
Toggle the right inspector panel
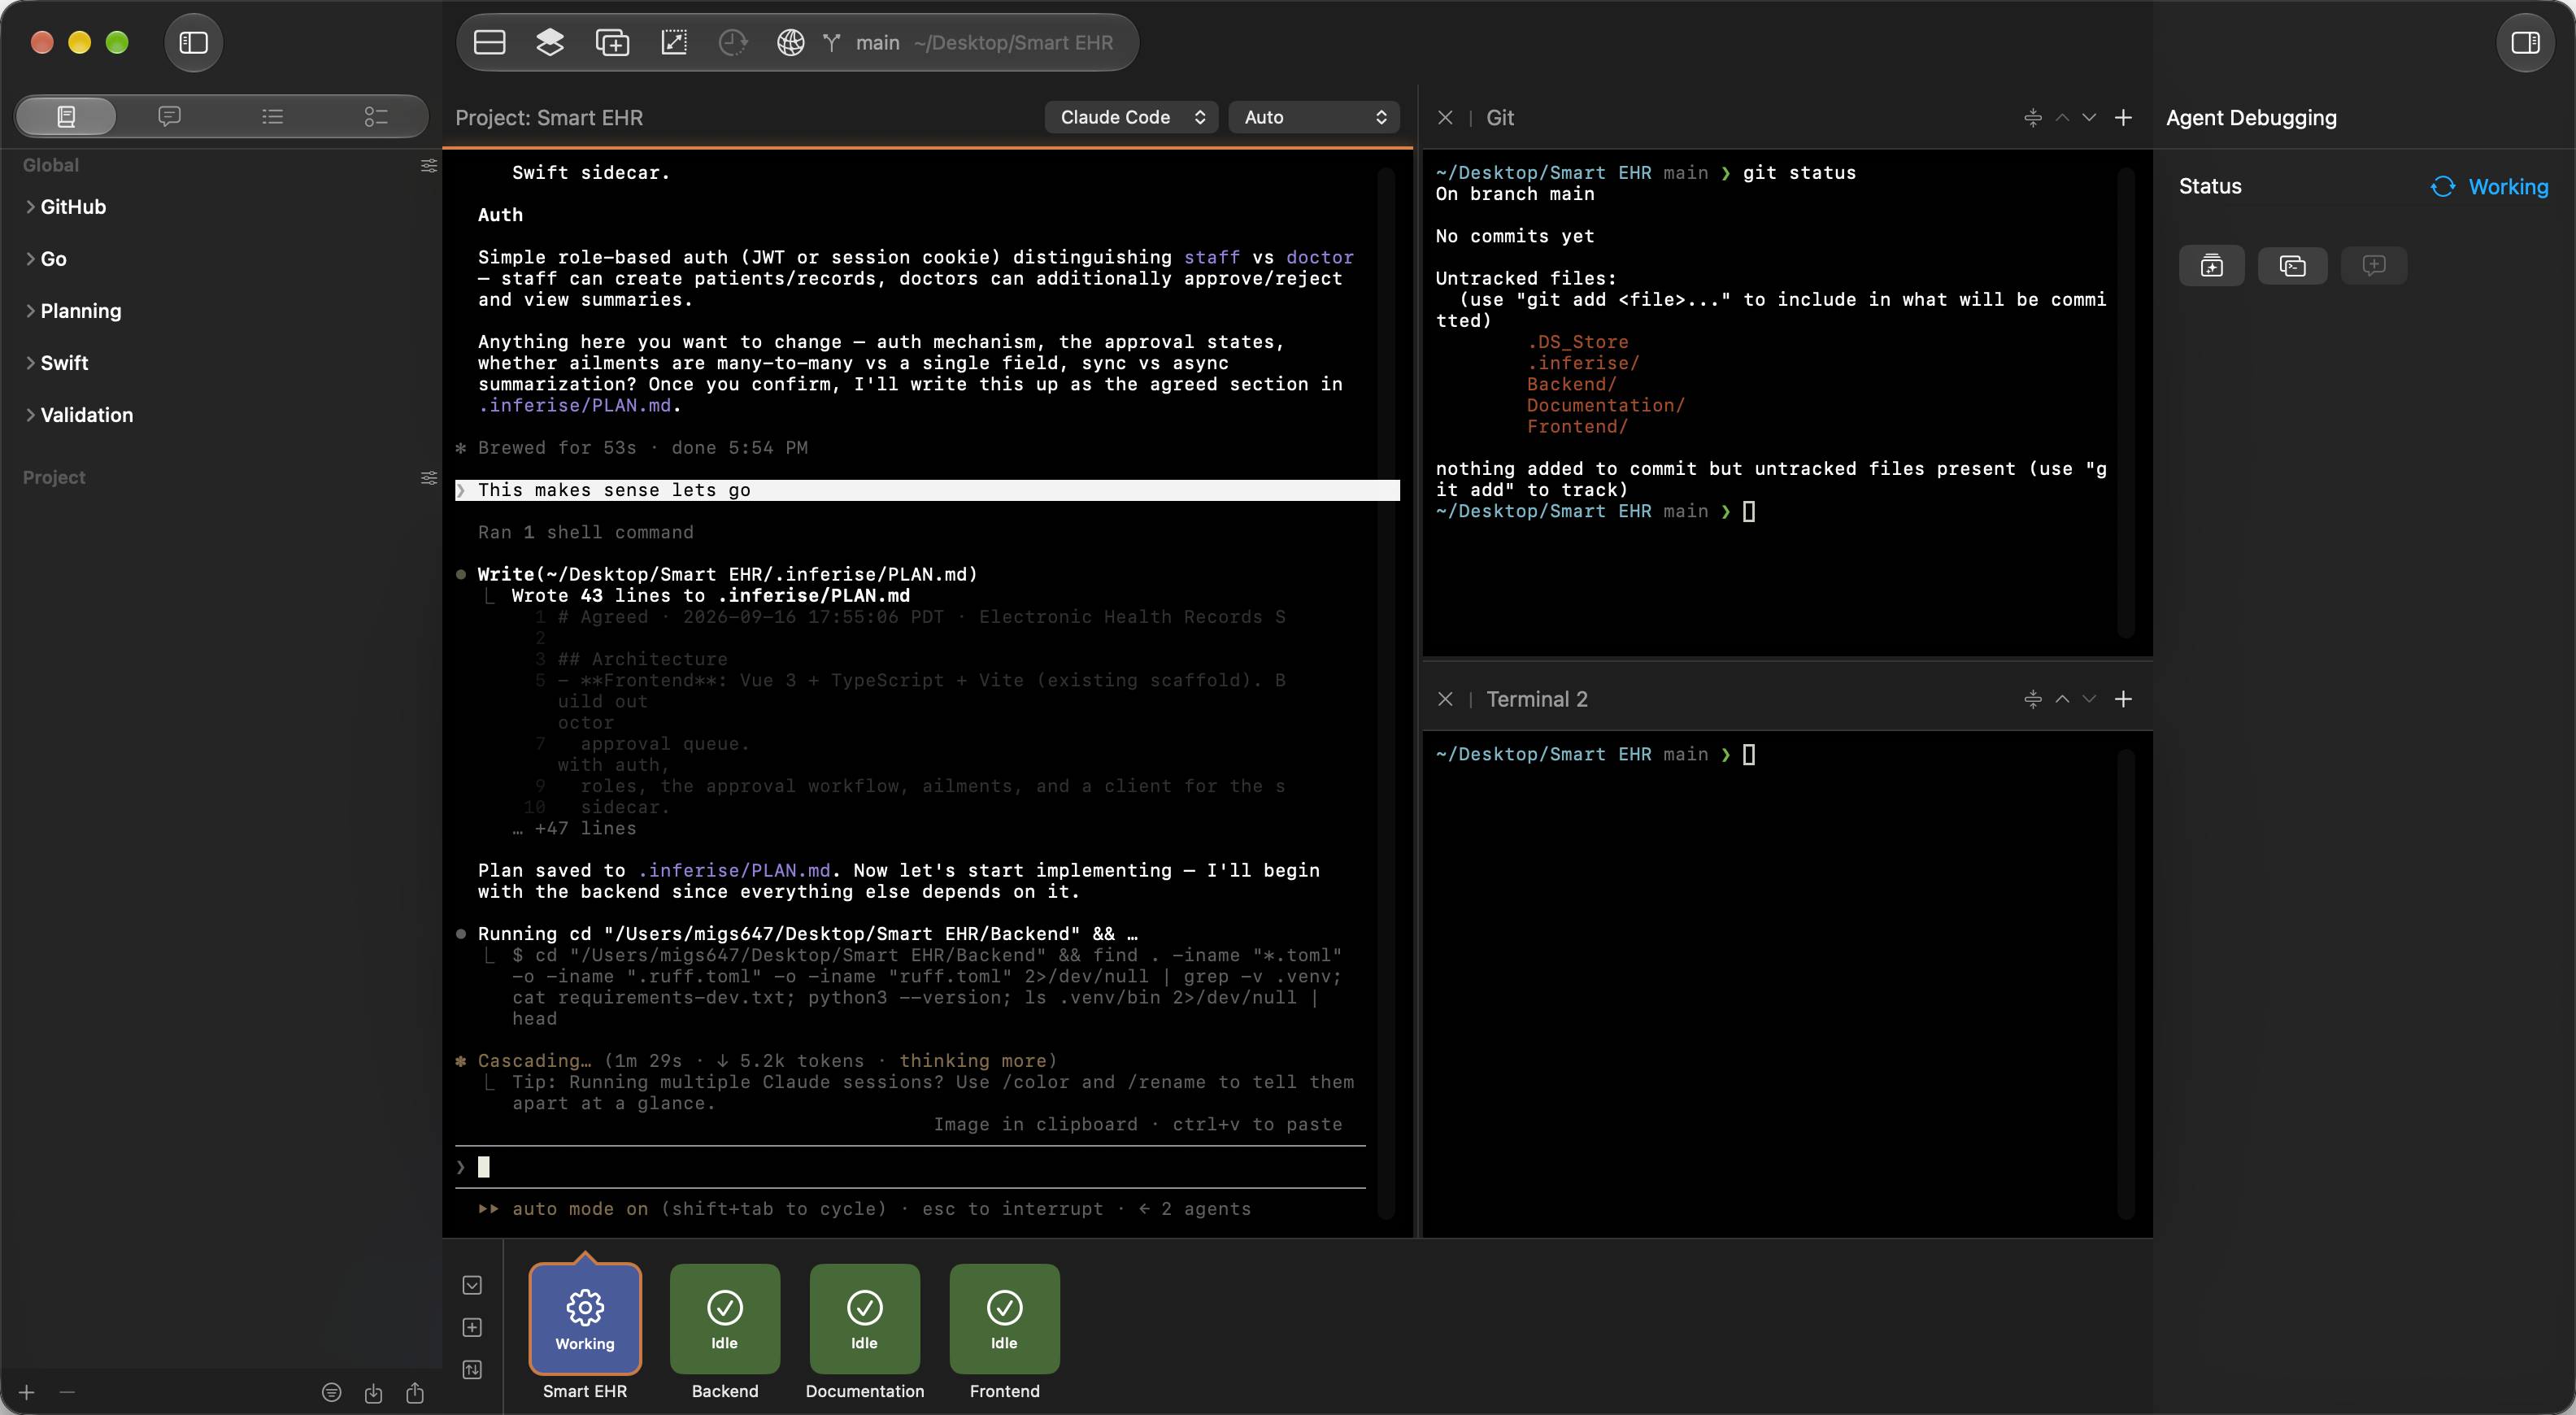click(x=2525, y=43)
